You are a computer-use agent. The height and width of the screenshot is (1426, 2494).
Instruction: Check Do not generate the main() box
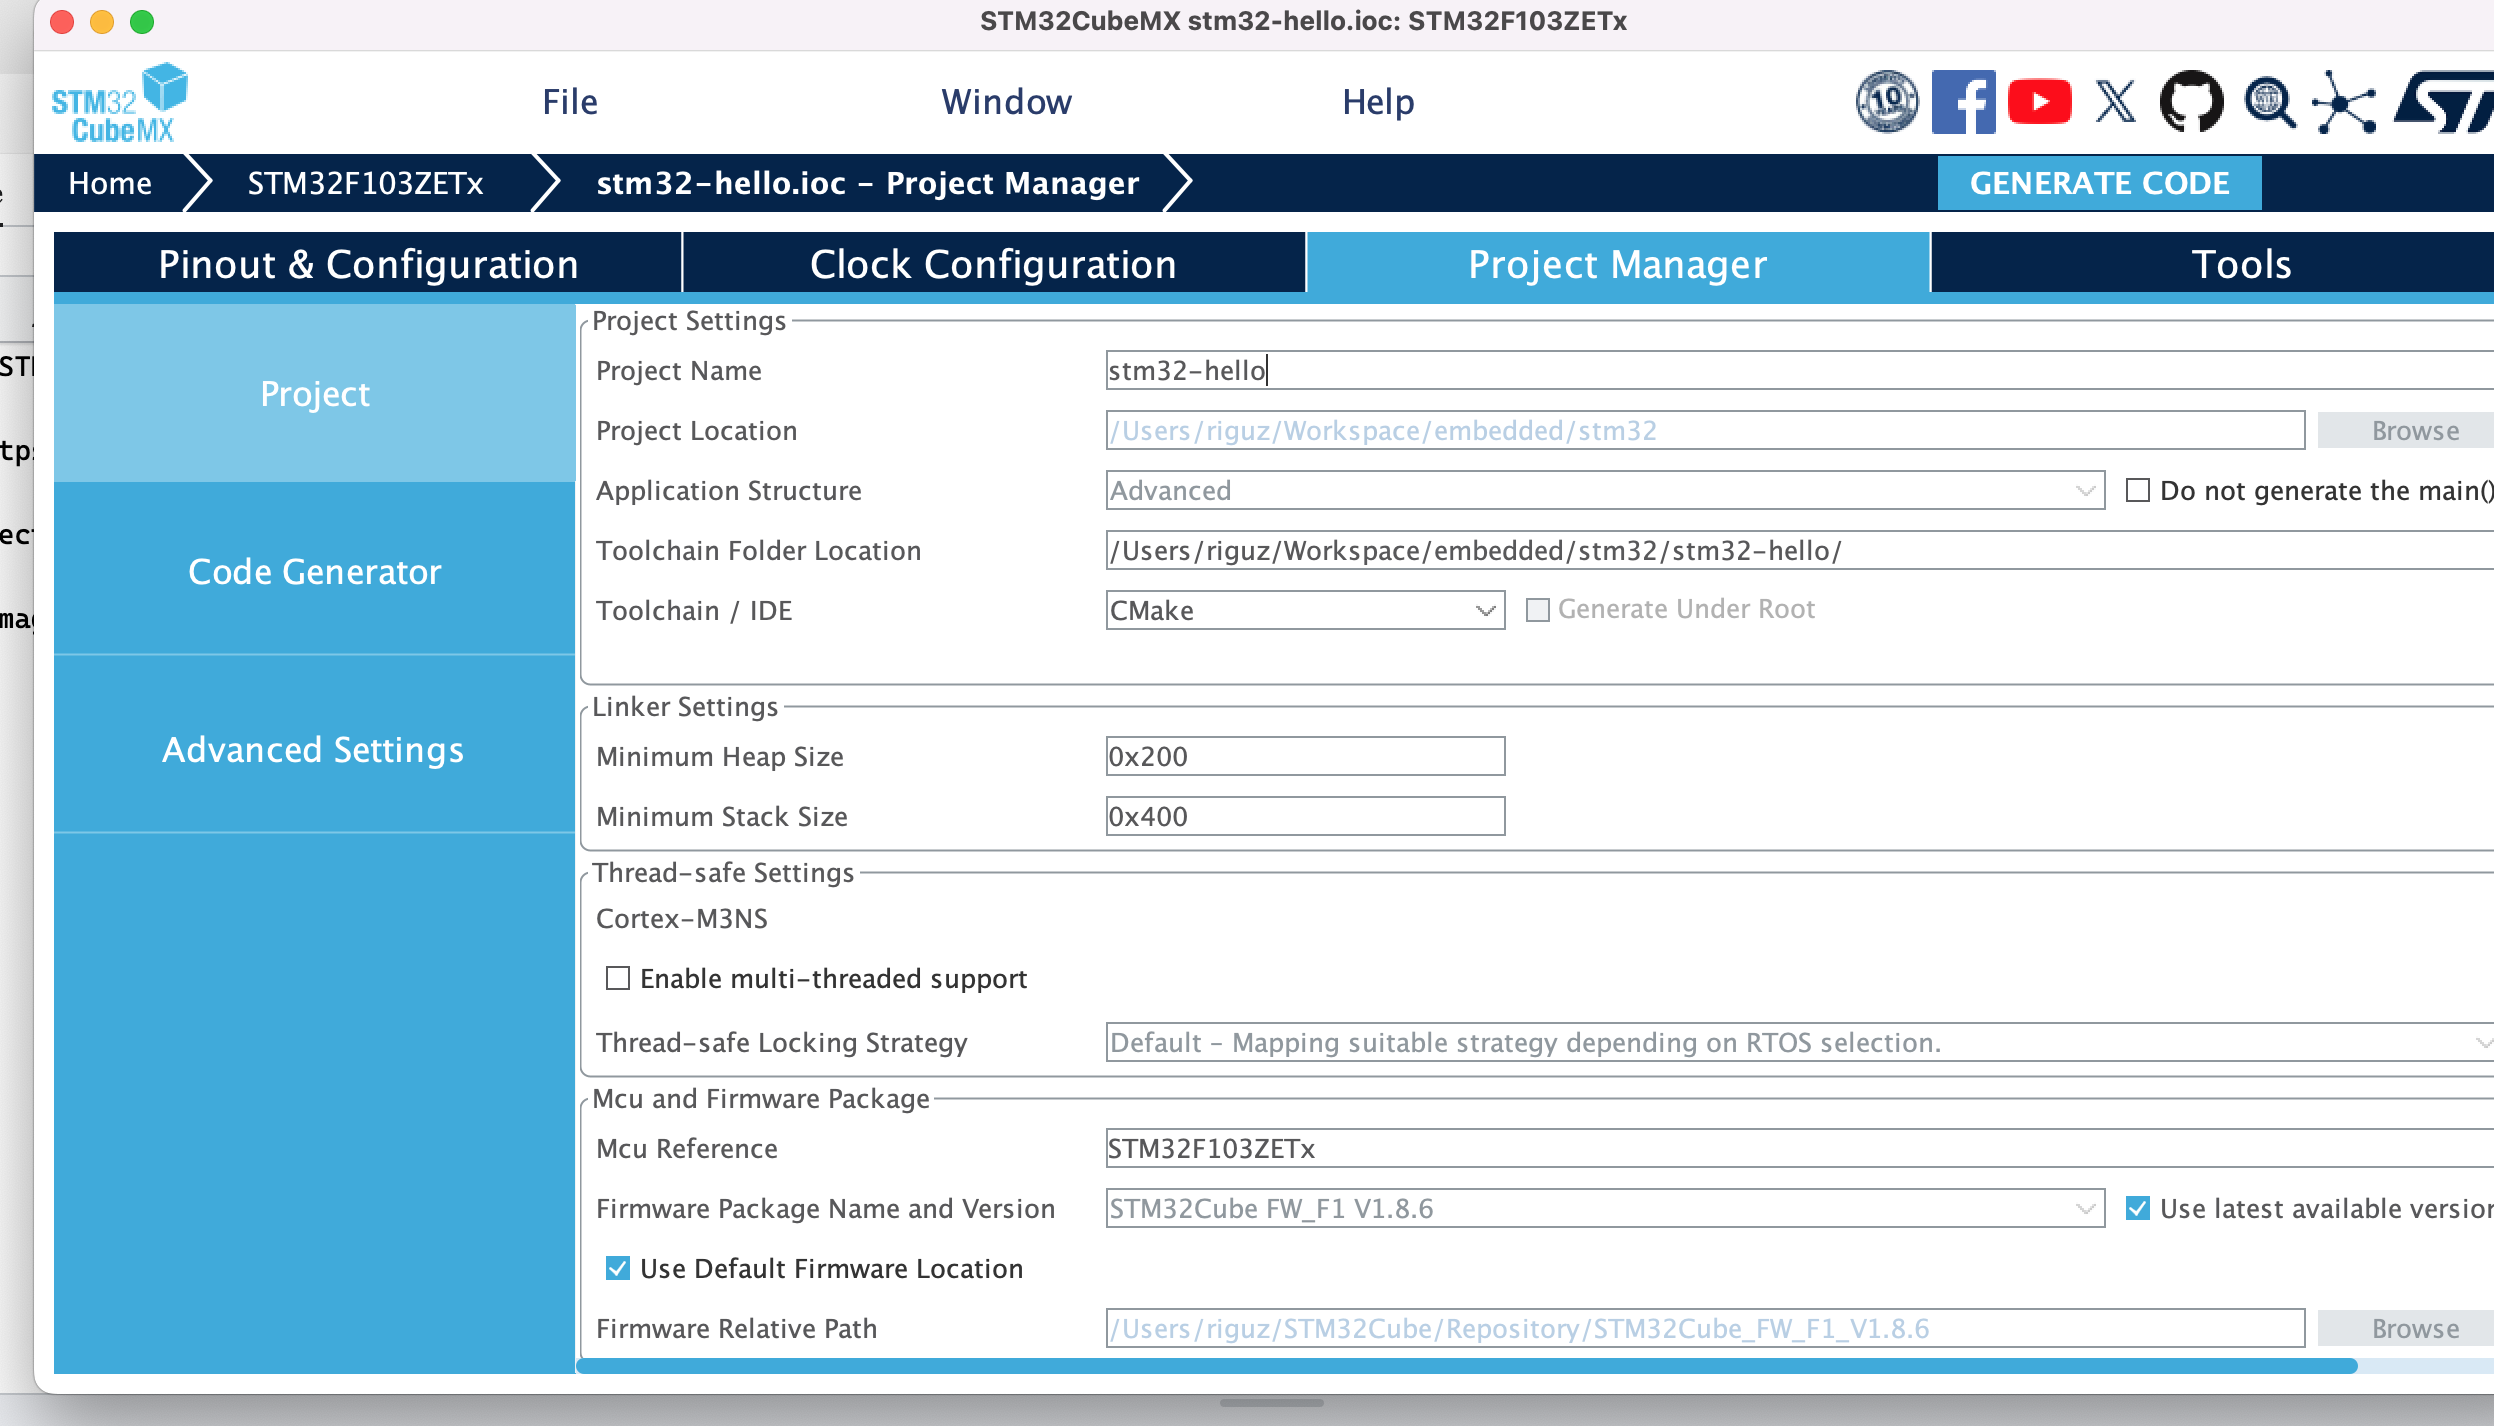point(2137,490)
